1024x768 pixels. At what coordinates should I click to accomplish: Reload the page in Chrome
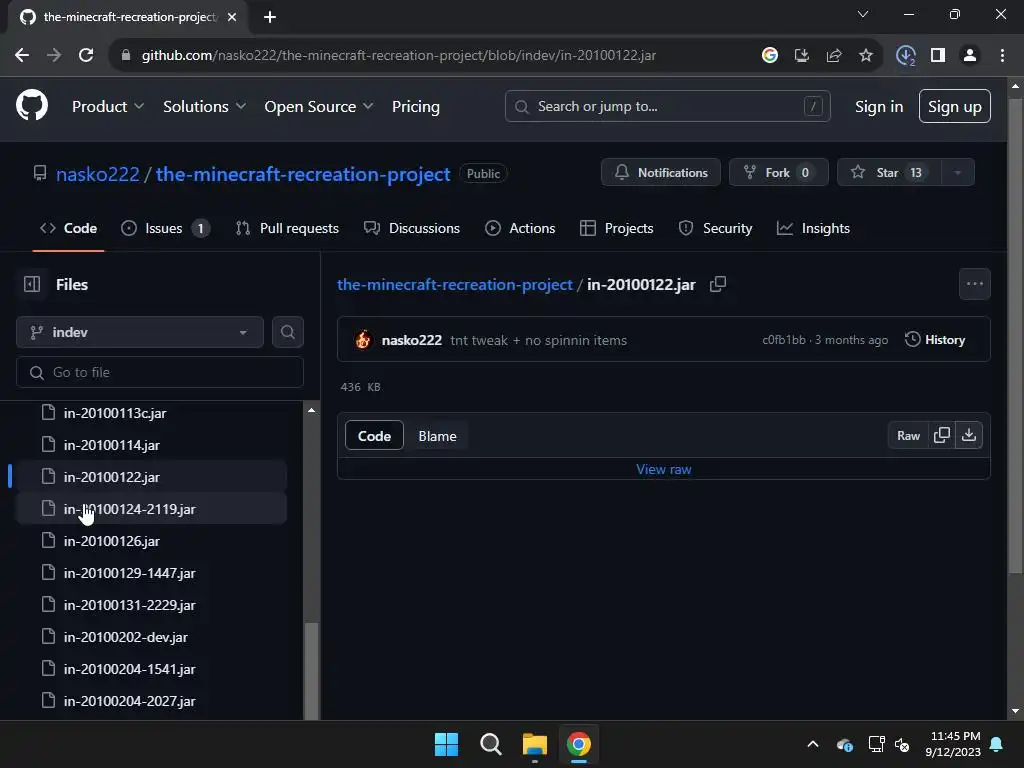86,56
